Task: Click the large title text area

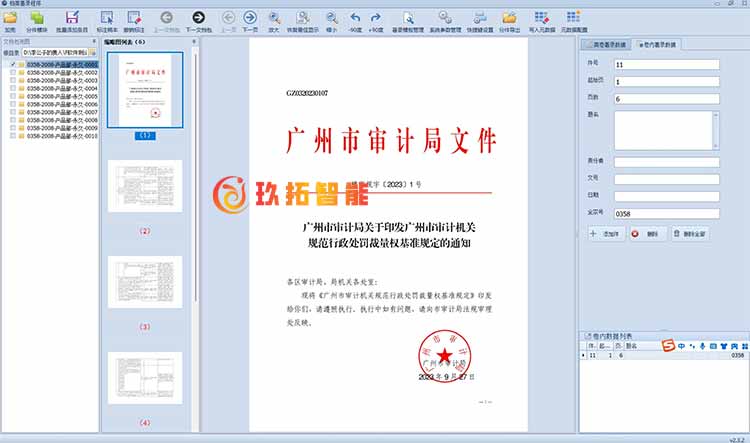Action: tap(663, 131)
